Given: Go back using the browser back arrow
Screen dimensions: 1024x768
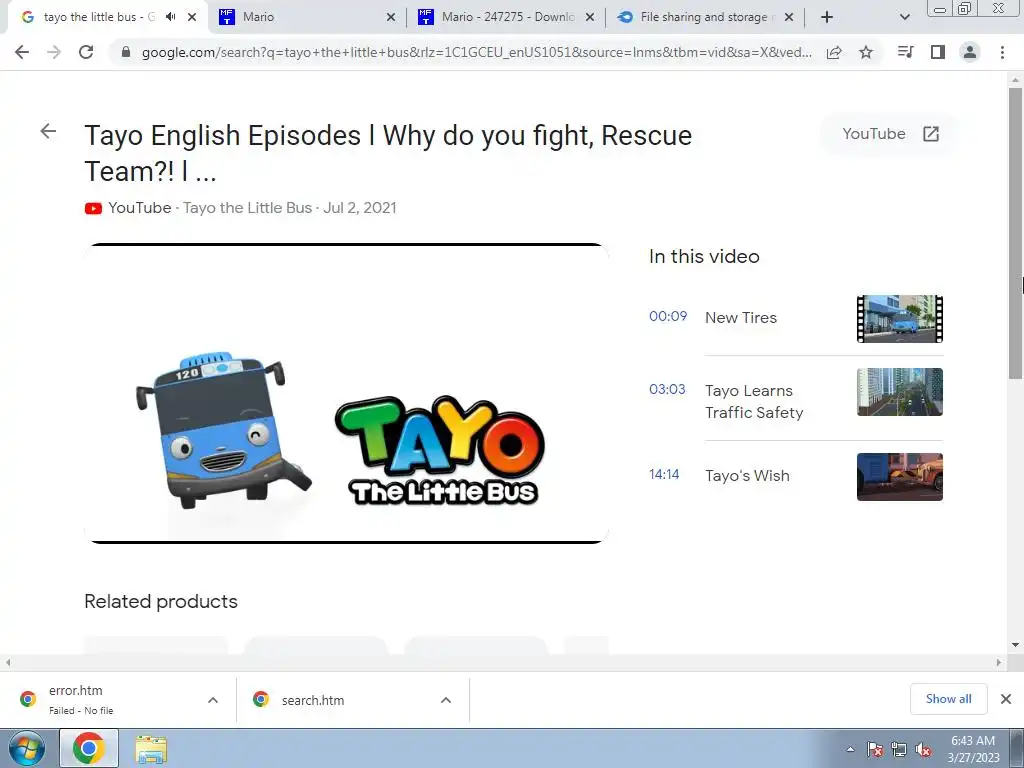Looking at the screenshot, I should click(22, 52).
